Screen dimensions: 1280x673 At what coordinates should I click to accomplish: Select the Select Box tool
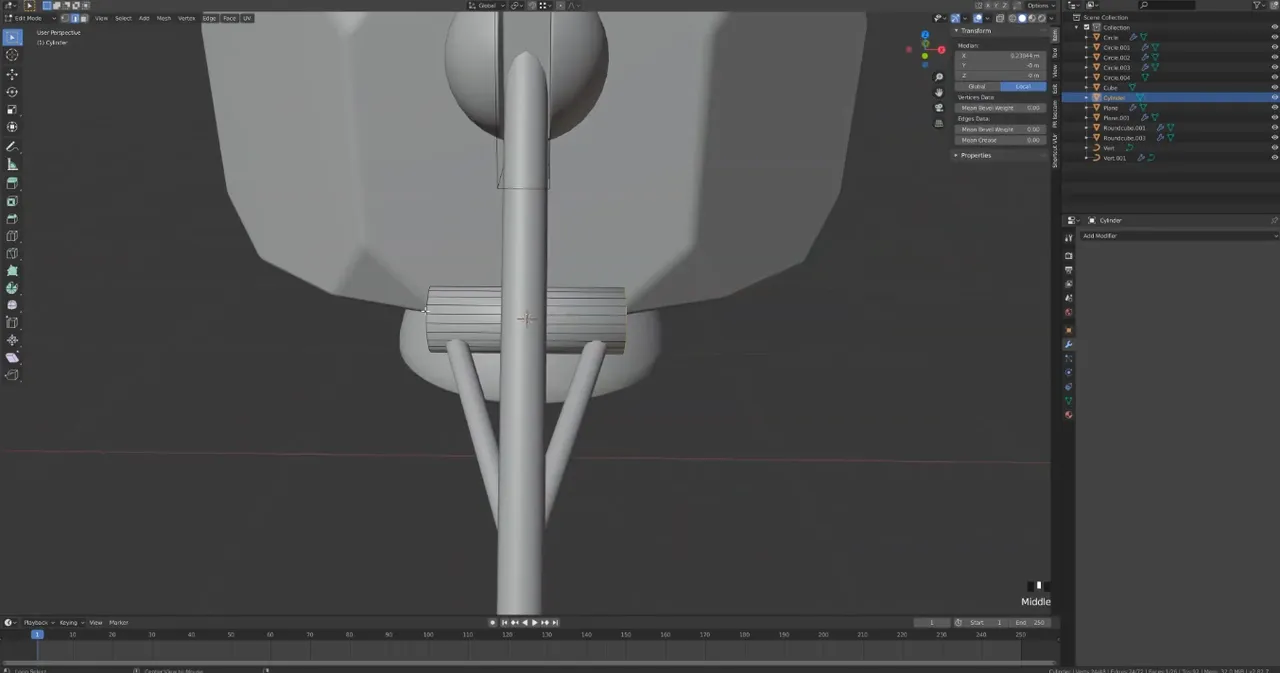tap(12, 38)
